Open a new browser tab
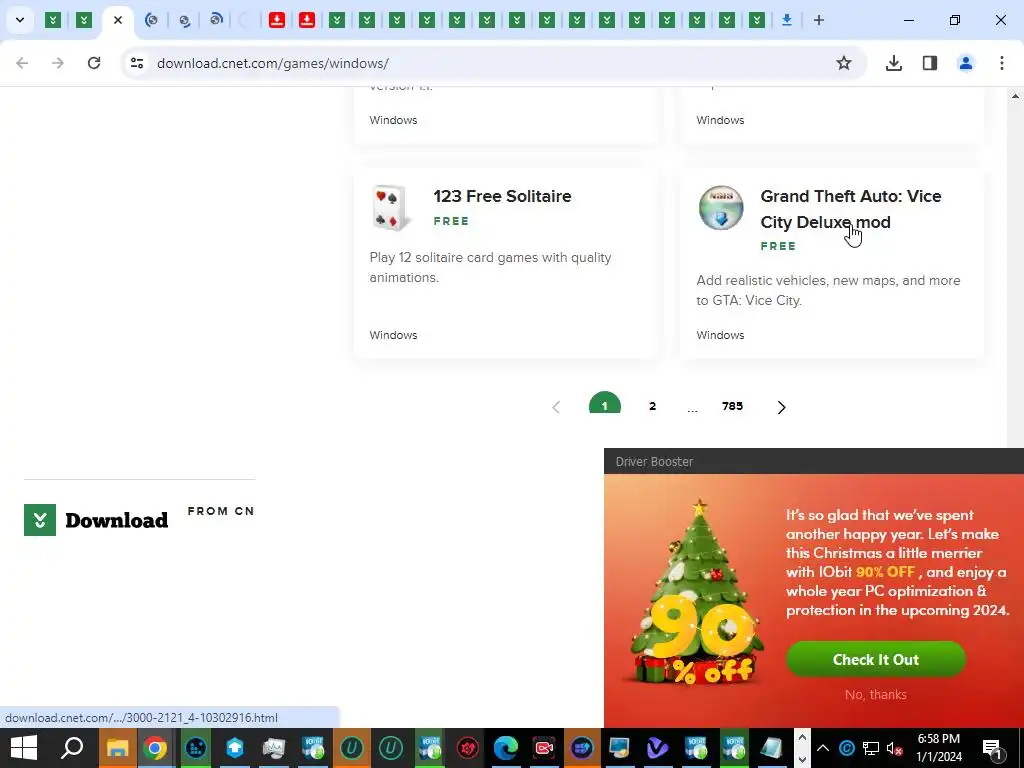This screenshot has height=768, width=1024. pos(818,20)
